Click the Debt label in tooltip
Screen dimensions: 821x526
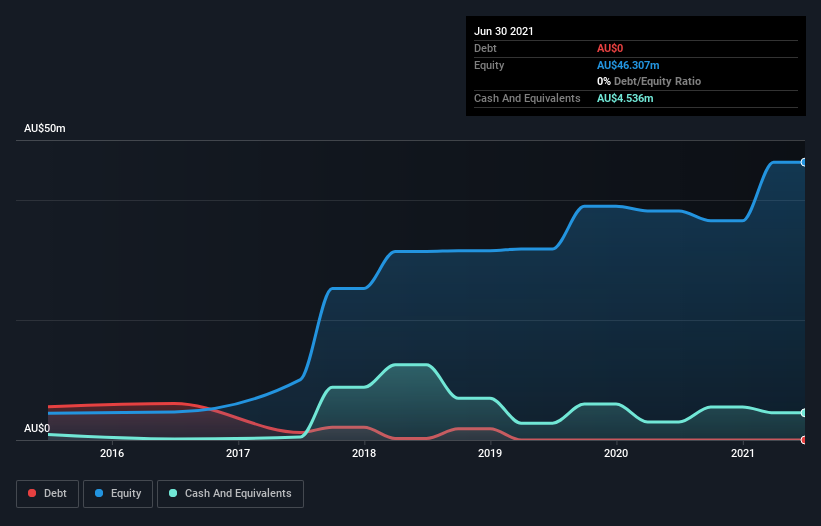click(x=485, y=48)
